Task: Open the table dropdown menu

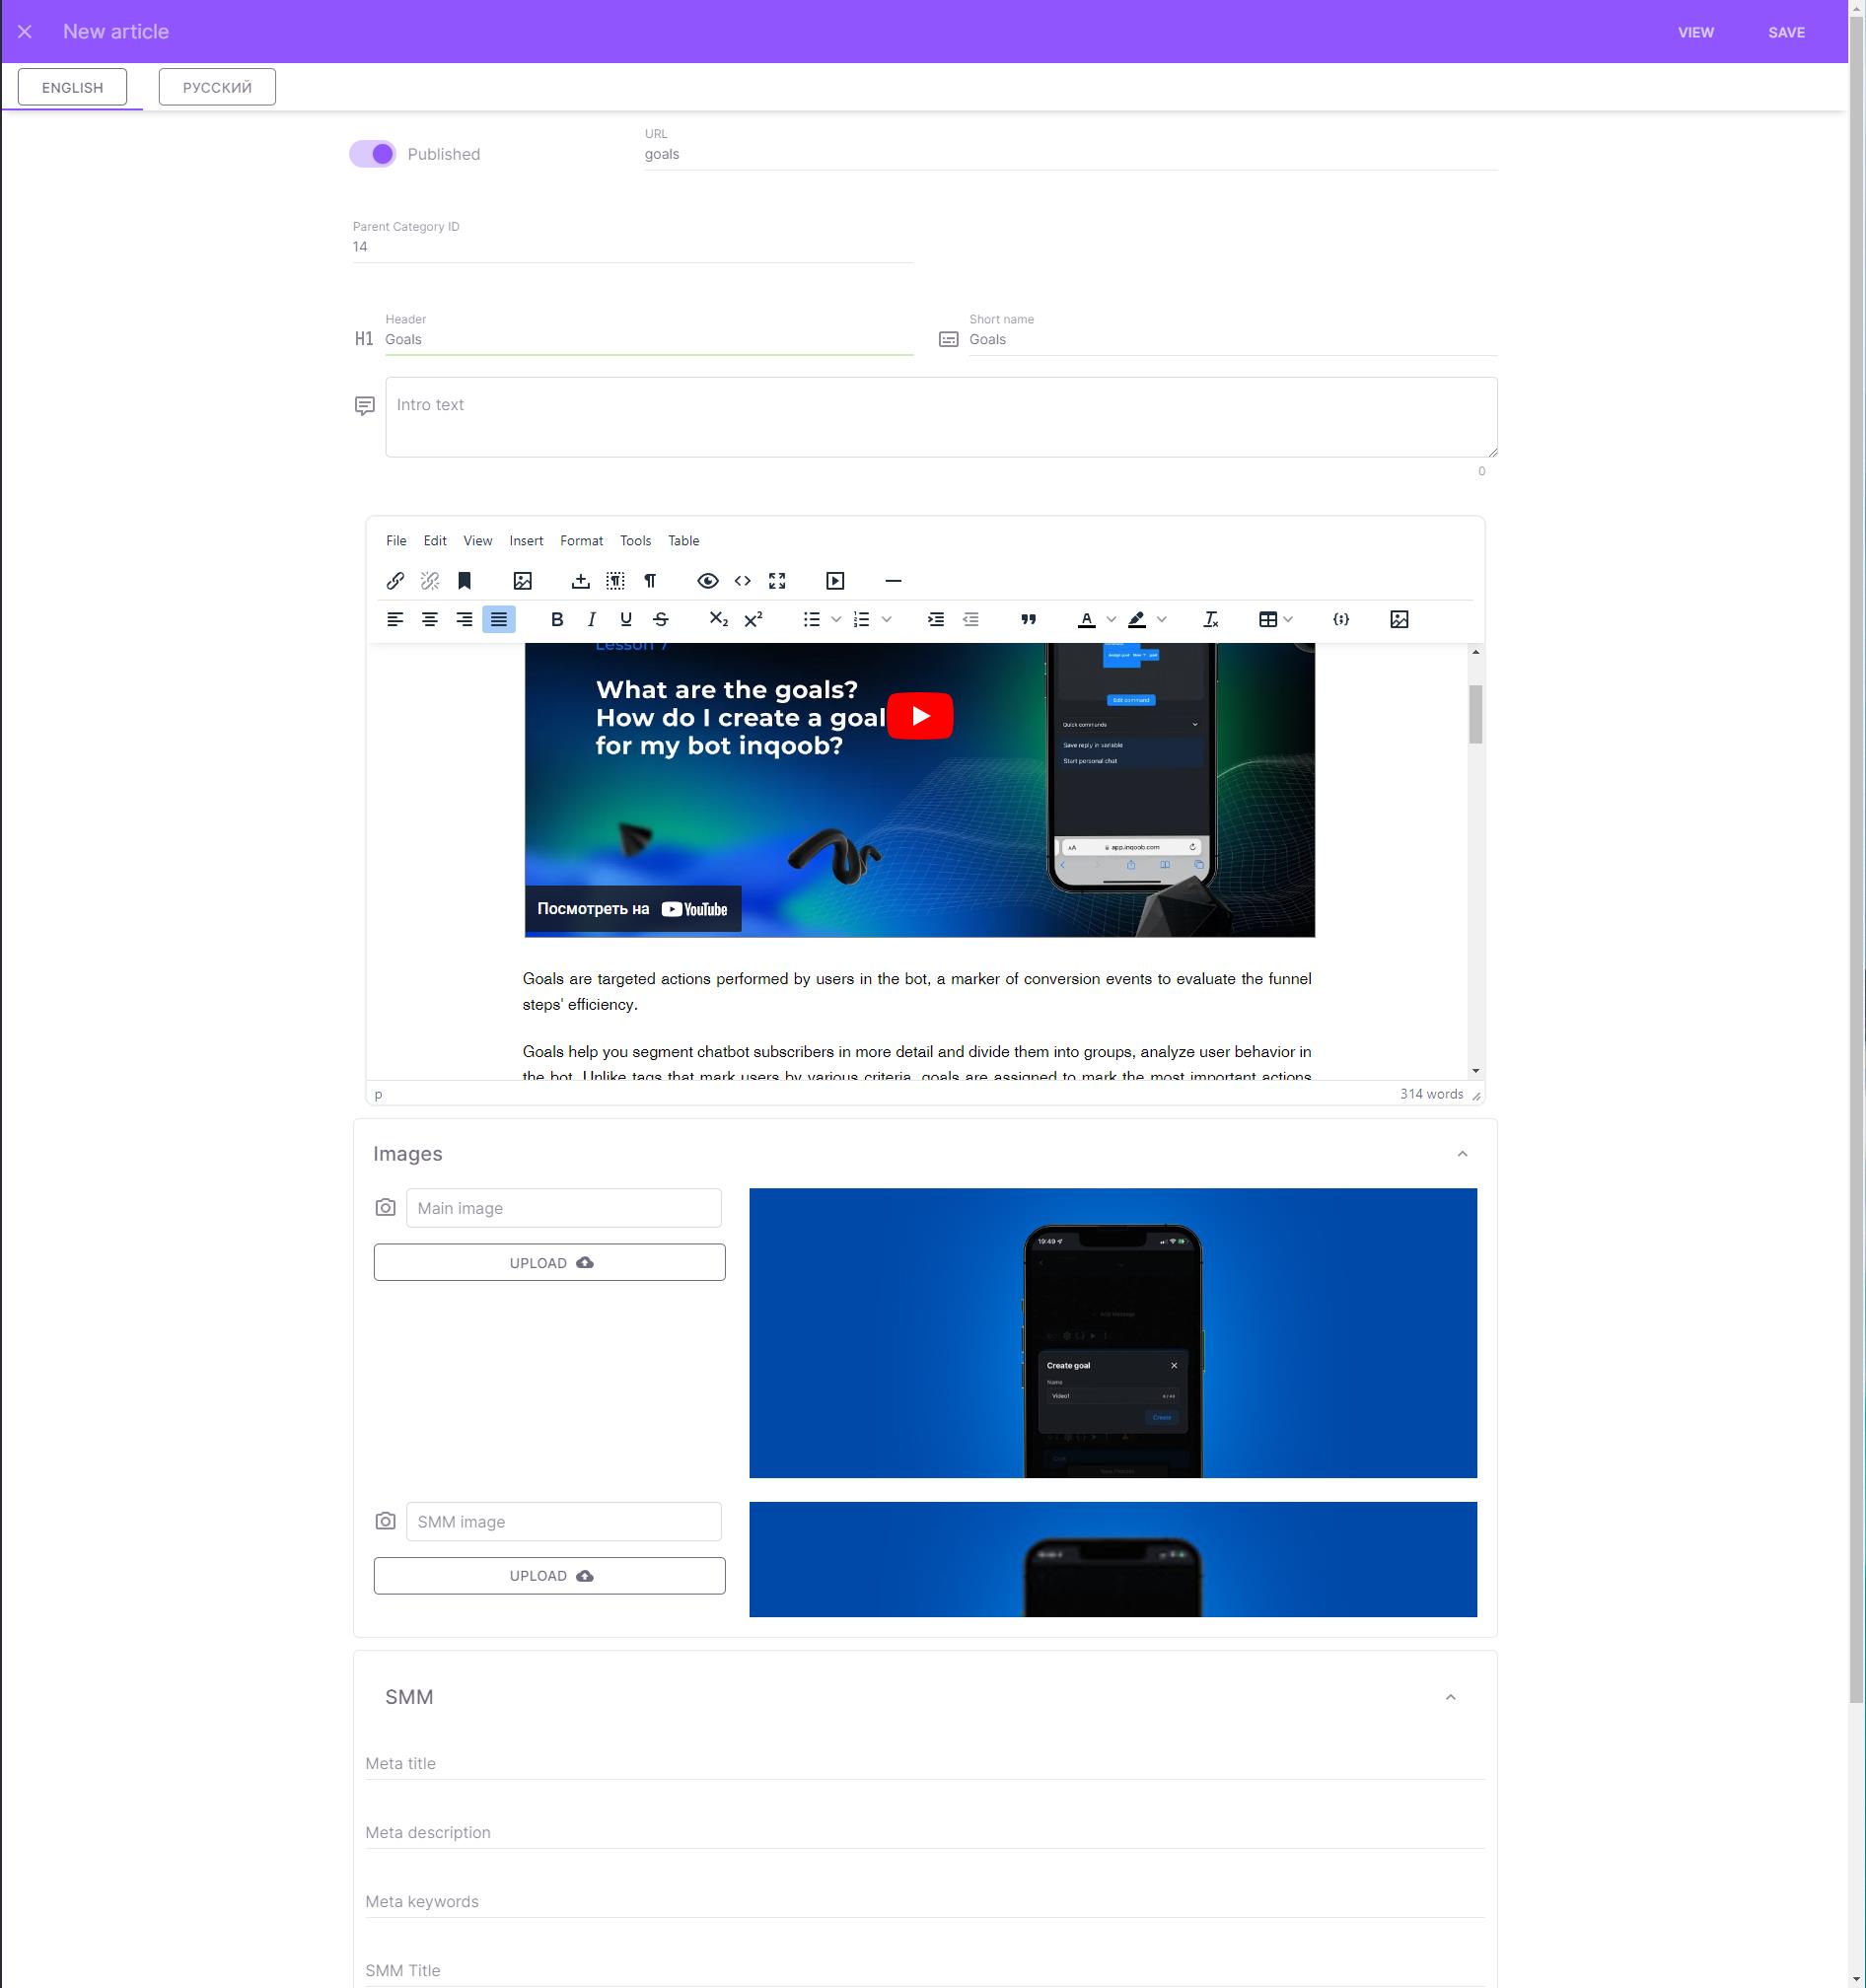Action: click(1276, 620)
